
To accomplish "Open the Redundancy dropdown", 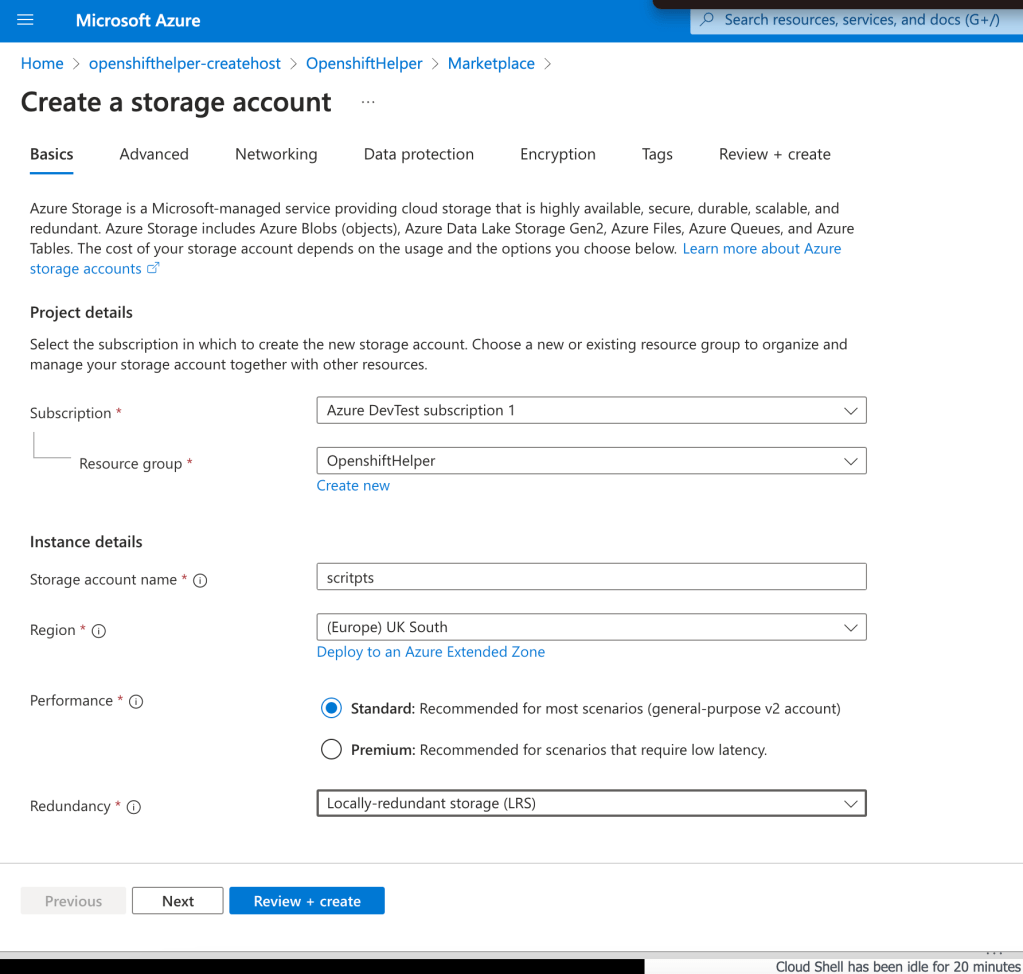I will (591, 803).
